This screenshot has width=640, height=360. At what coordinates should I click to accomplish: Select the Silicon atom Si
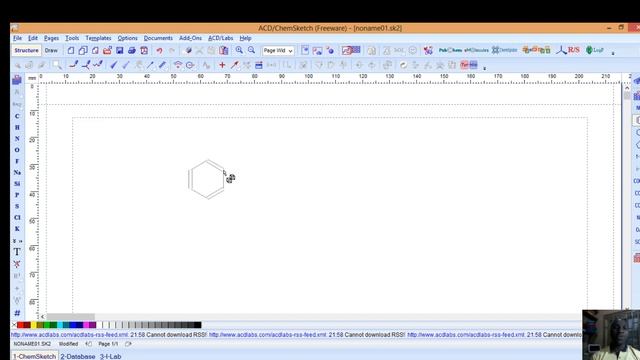pyautogui.click(x=17, y=184)
